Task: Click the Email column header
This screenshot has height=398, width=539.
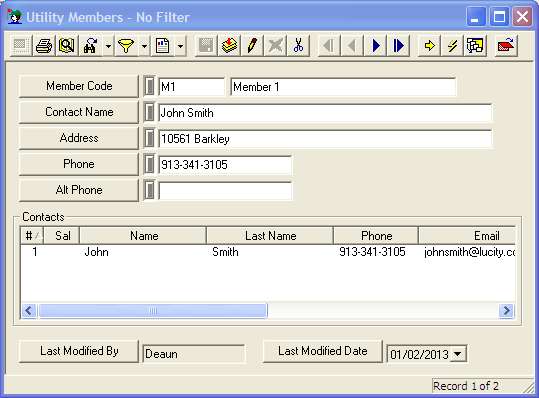Action: pyautogui.click(x=467, y=235)
